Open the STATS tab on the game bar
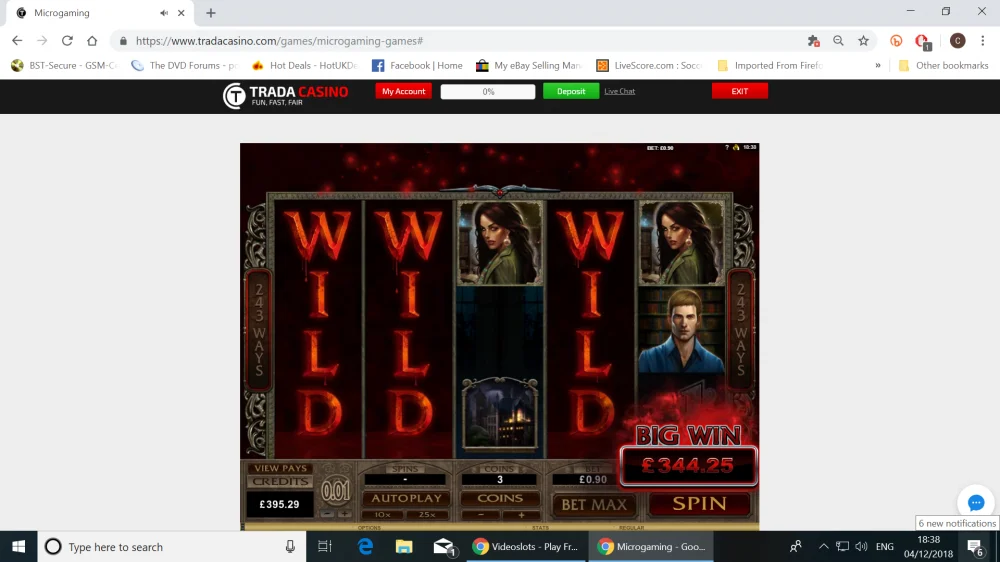 540,528
